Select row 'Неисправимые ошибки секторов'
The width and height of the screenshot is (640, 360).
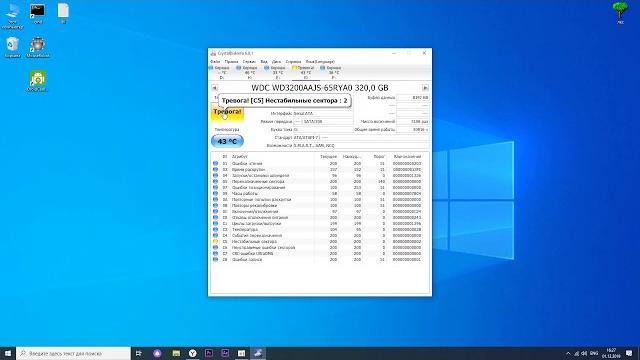point(317,247)
